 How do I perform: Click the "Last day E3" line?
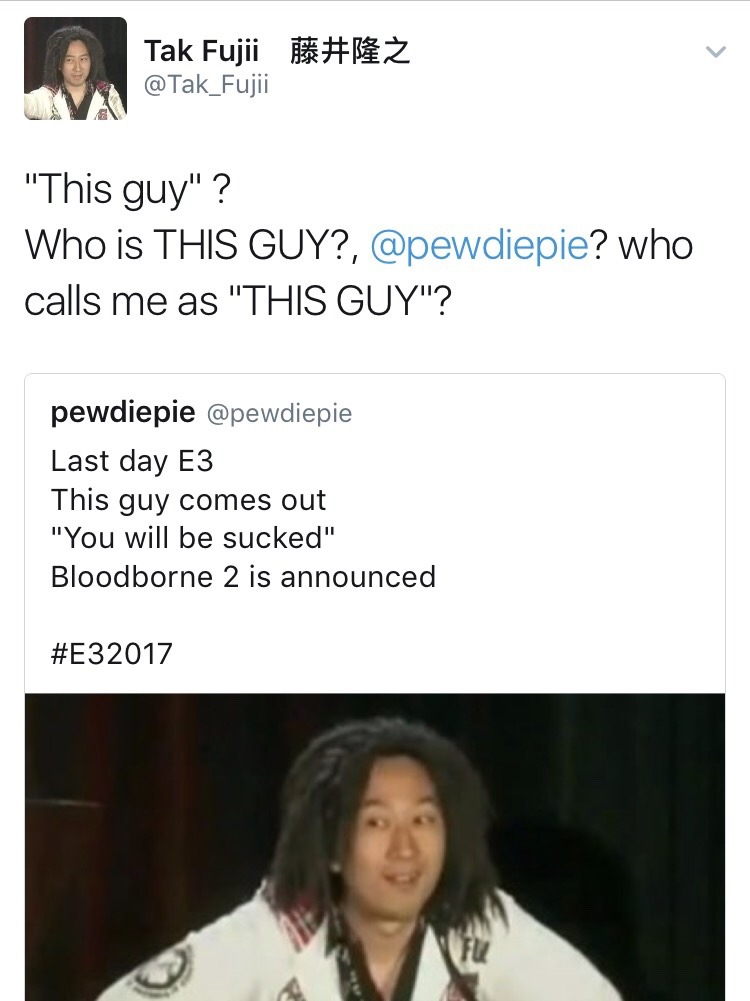pyautogui.click(x=132, y=462)
